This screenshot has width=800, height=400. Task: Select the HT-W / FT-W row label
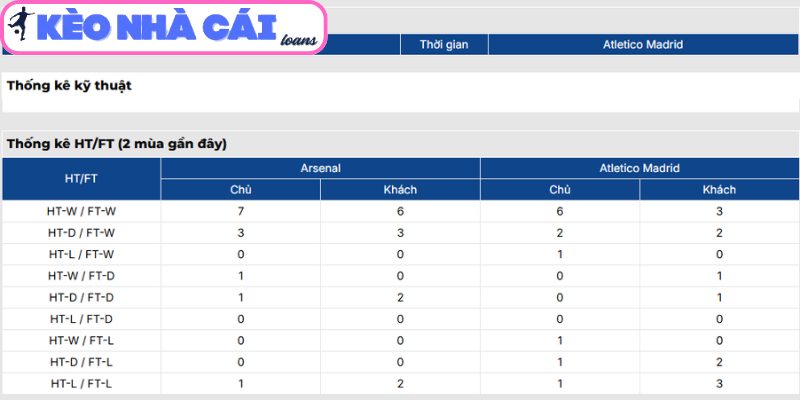click(x=82, y=211)
